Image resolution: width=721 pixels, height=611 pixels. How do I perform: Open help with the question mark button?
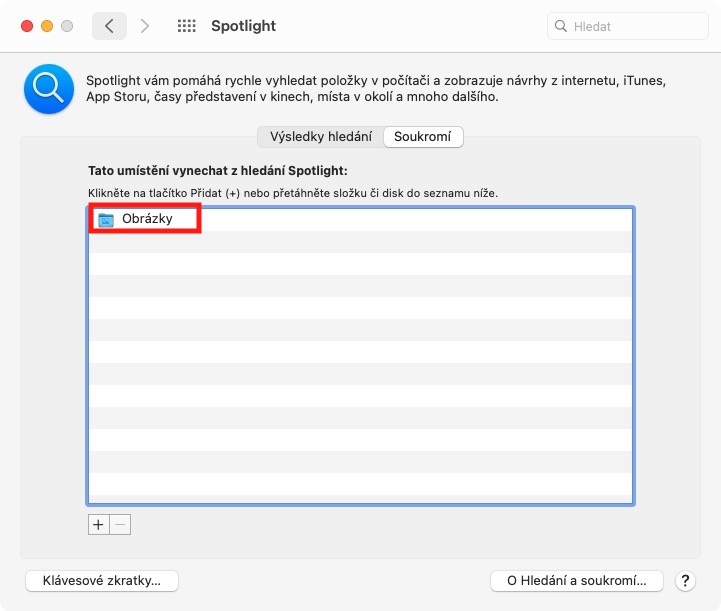(x=686, y=580)
